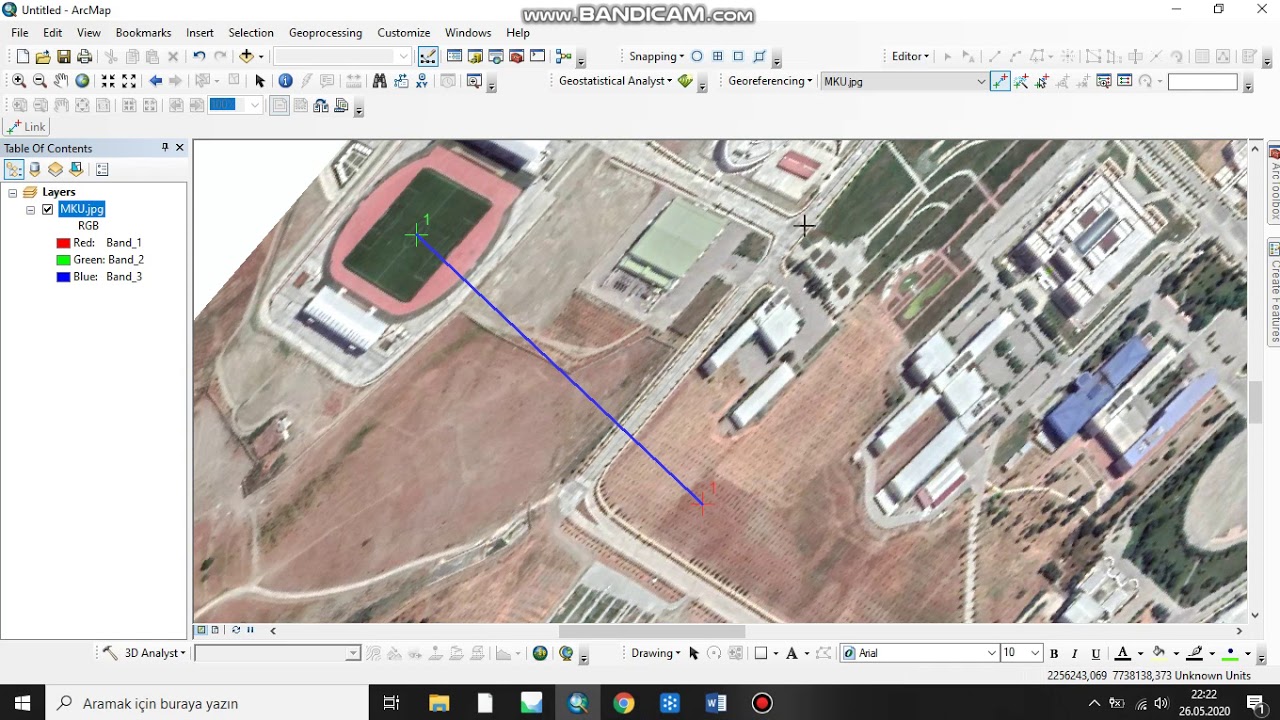Open the ArcToolbox window icon

click(517, 57)
